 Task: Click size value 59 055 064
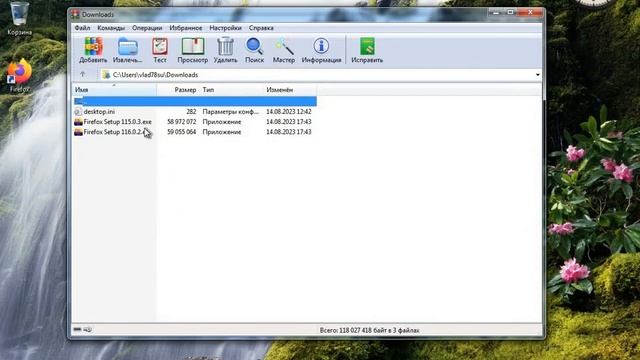click(182, 132)
